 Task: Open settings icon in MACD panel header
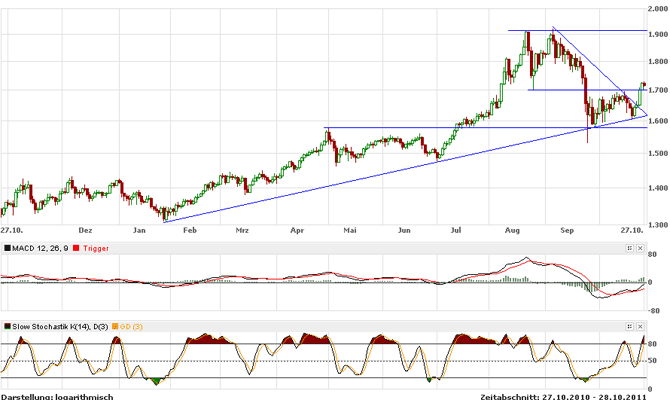click(630, 247)
